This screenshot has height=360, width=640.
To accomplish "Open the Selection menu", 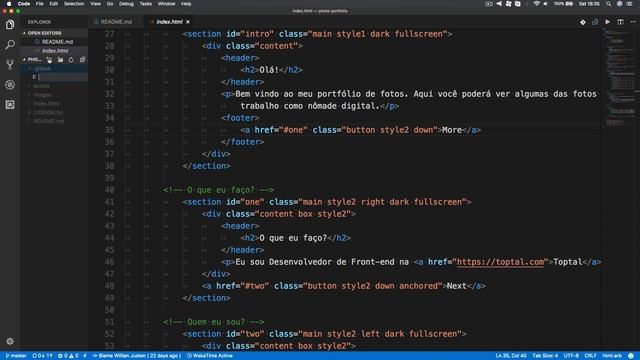I will (x=74, y=4).
